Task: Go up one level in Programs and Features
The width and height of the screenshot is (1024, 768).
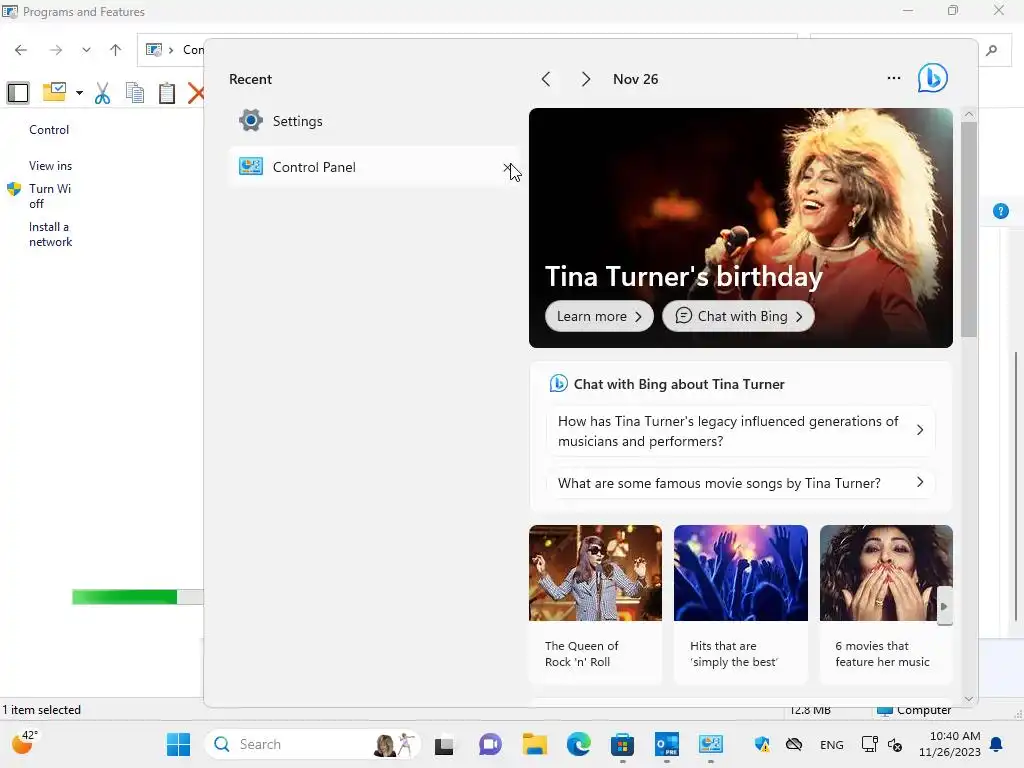Action: (x=116, y=50)
